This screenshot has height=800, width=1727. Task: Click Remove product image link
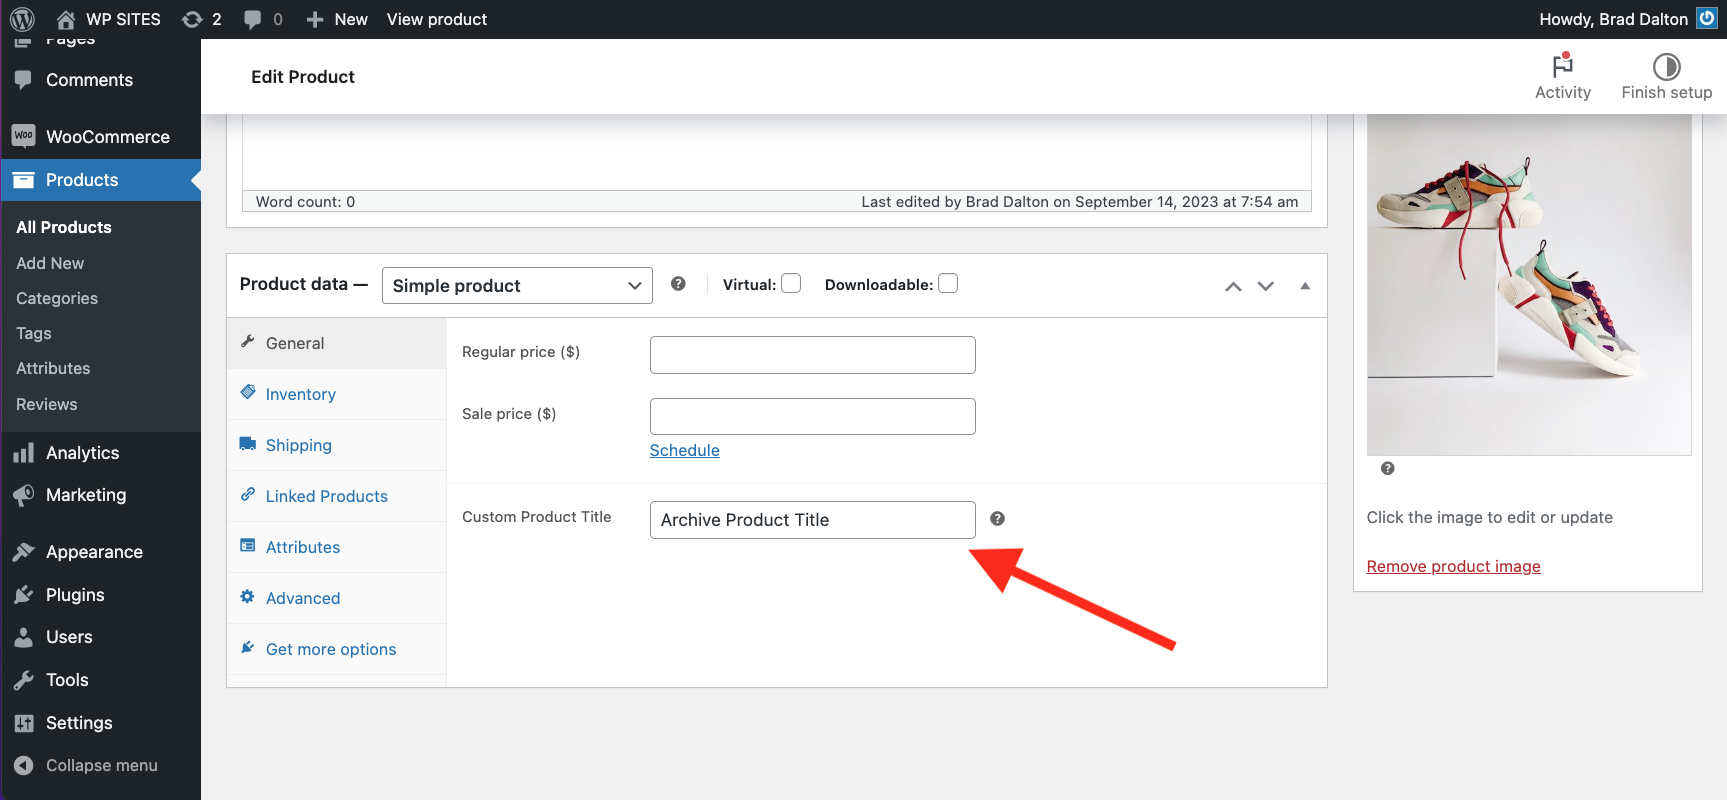[x=1453, y=566]
